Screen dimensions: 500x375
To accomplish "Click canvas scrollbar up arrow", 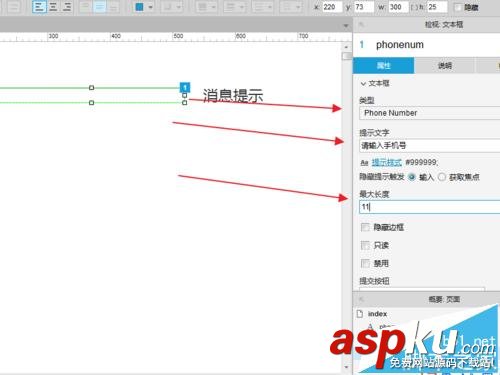I will pyautogui.click(x=346, y=47).
